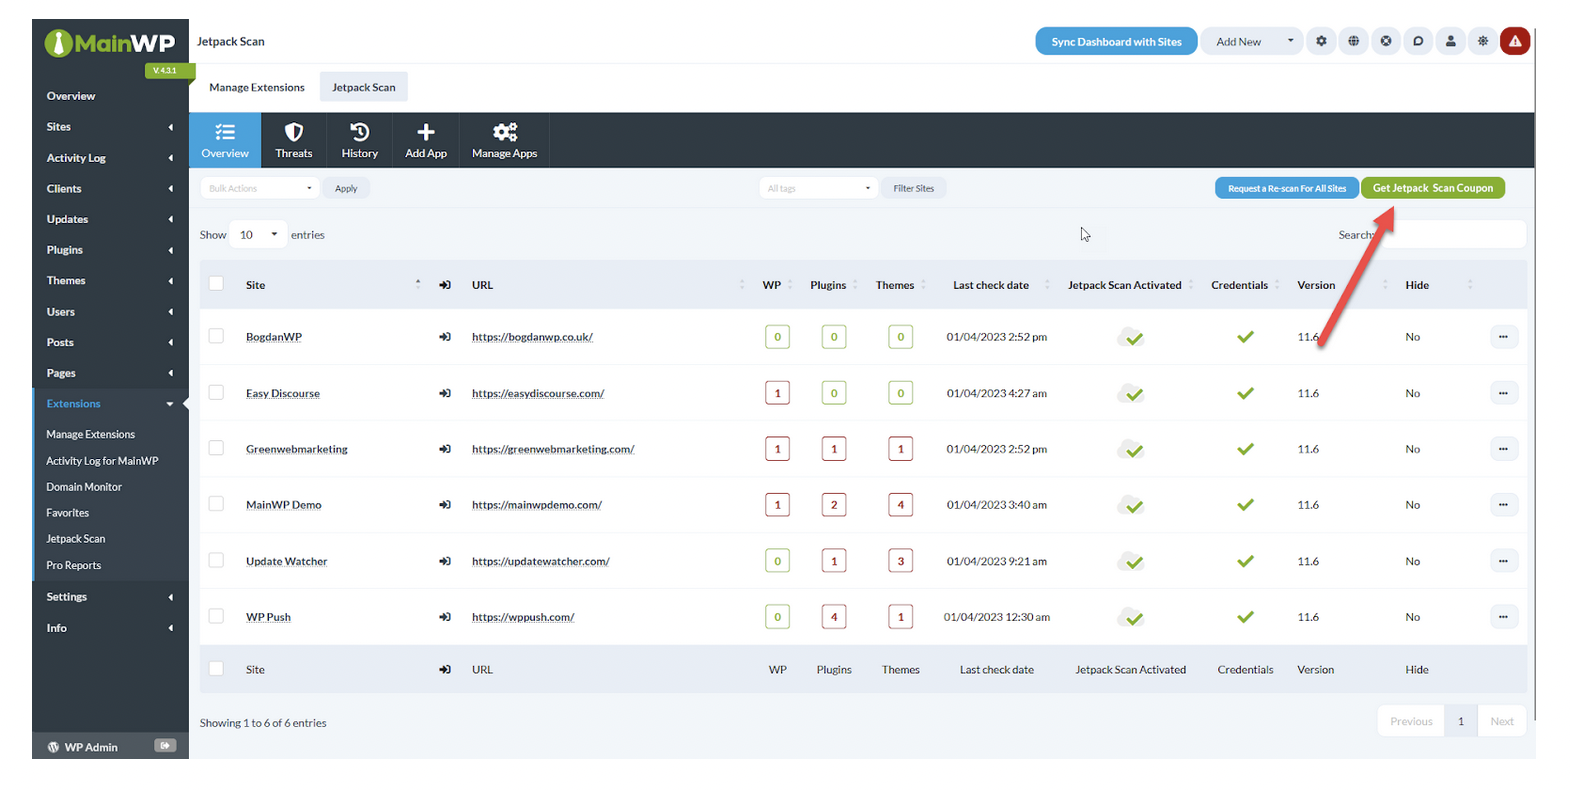The image size is (1570, 790).
Task: Click Sync Dashboard with Sites button
Action: tap(1116, 41)
